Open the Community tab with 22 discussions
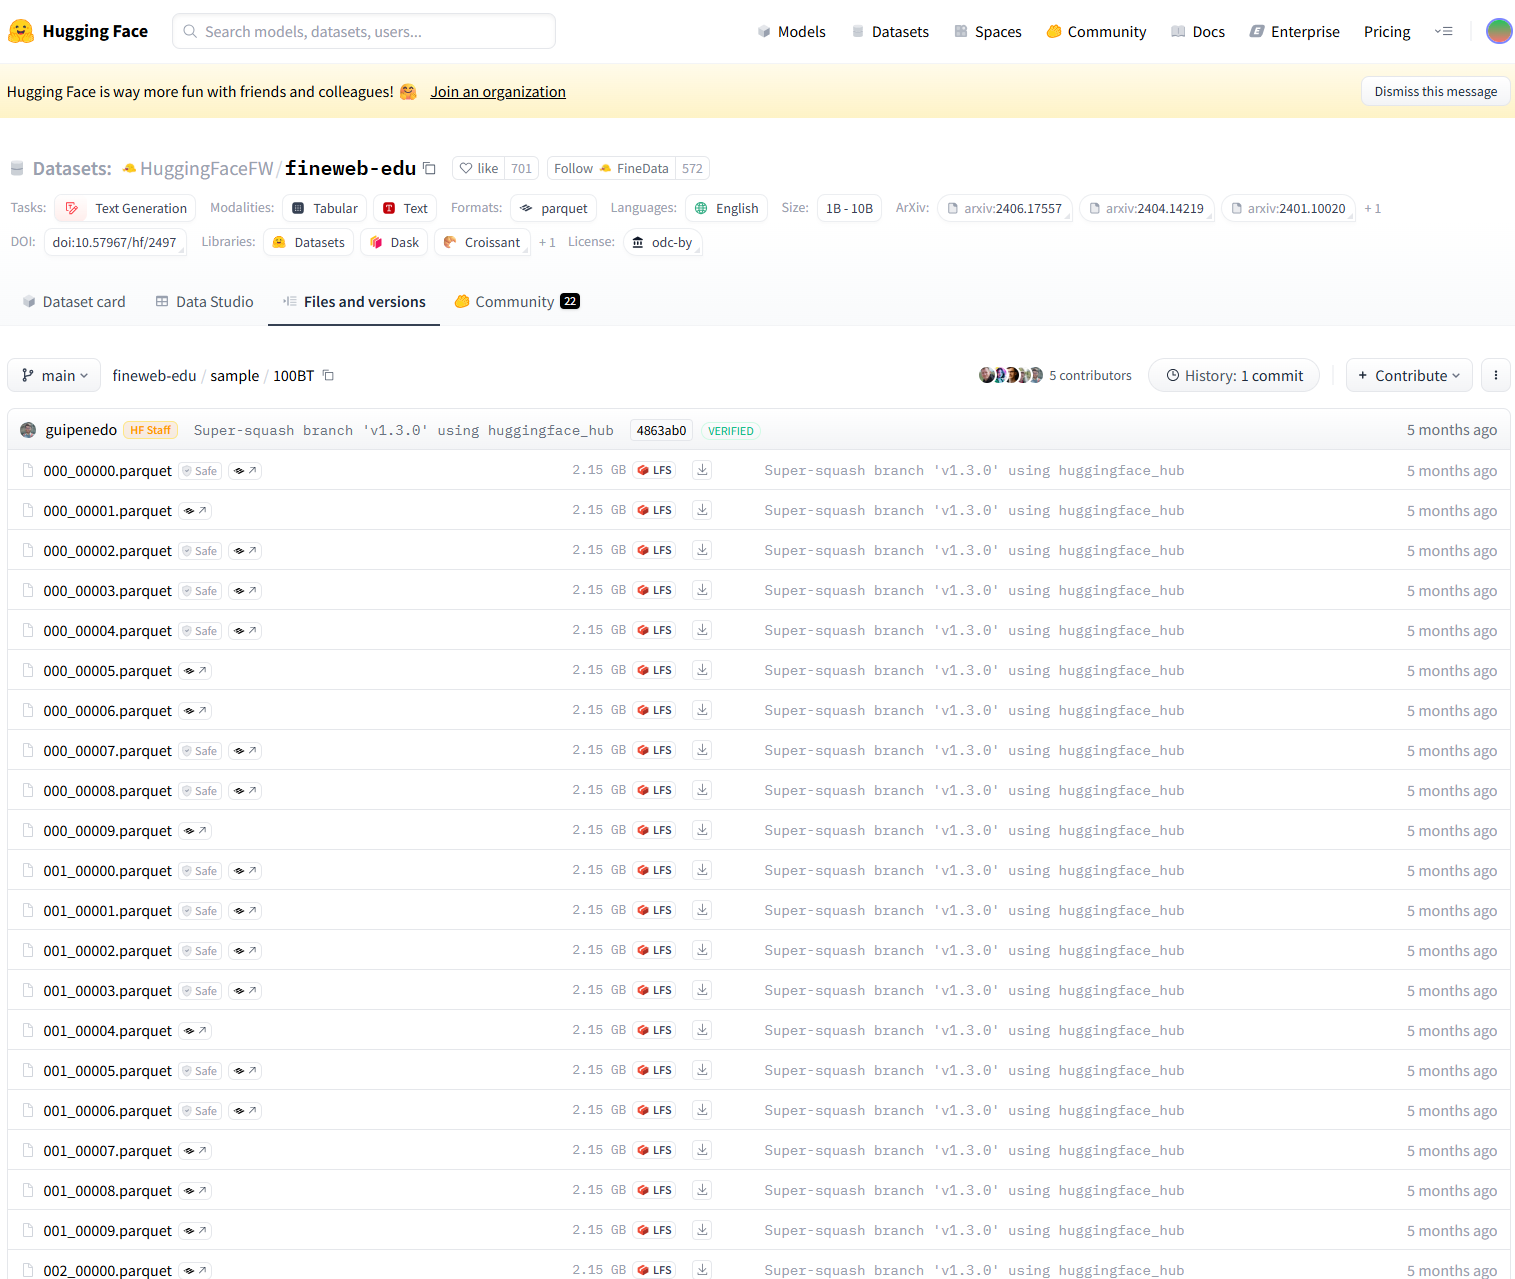This screenshot has width=1515, height=1279. (517, 301)
